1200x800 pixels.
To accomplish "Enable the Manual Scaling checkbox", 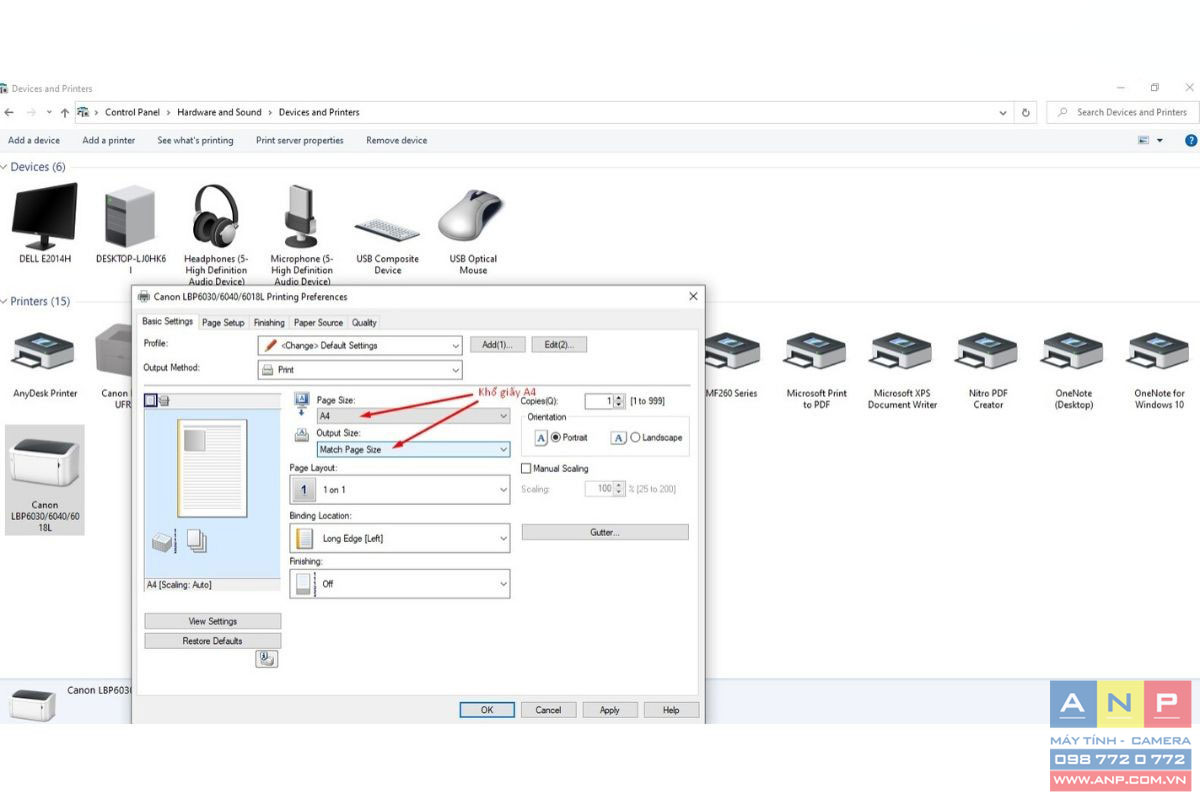I will point(526,468).
